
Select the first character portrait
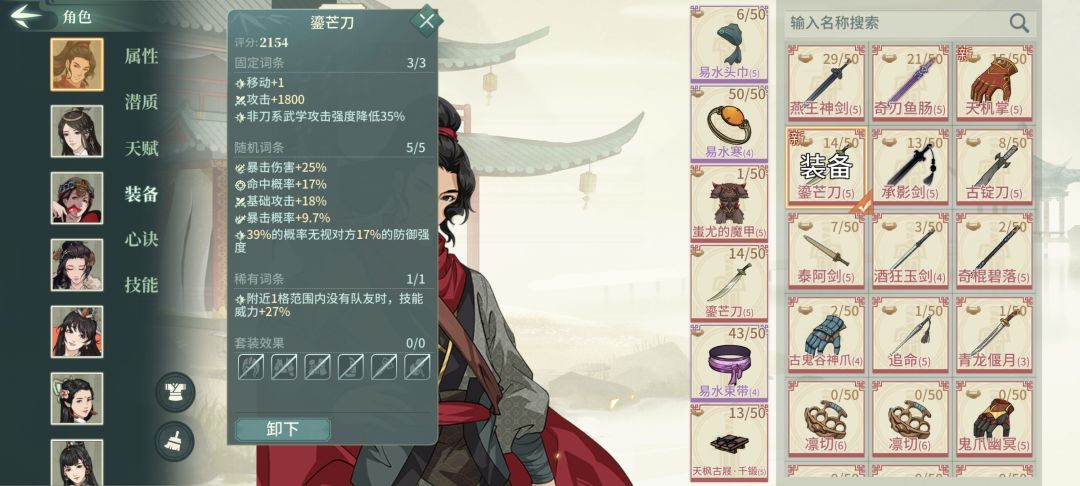click(77, 64)
